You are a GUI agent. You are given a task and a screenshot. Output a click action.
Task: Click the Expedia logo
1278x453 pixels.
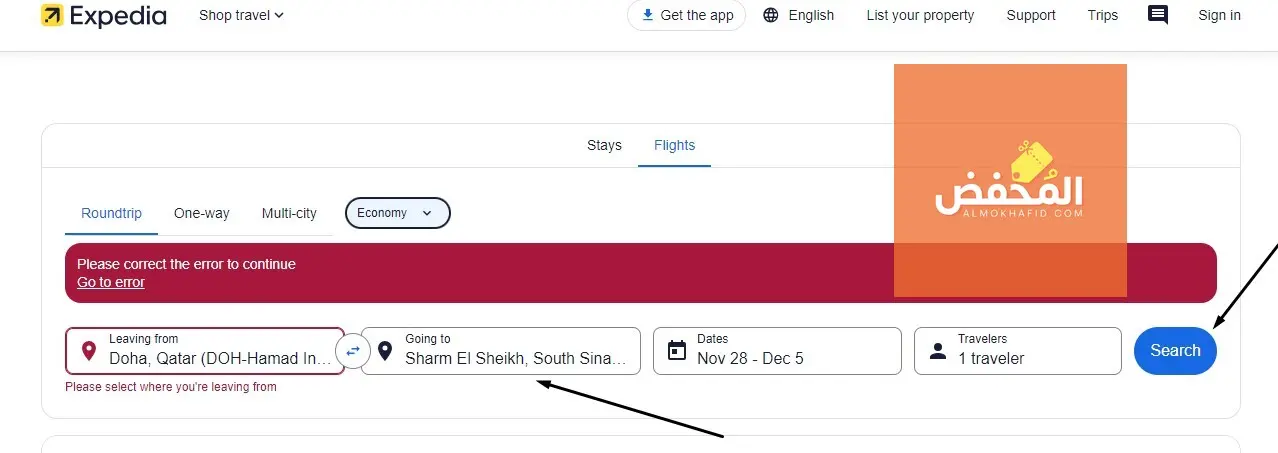pyautogui.click(x=103, y=16)
